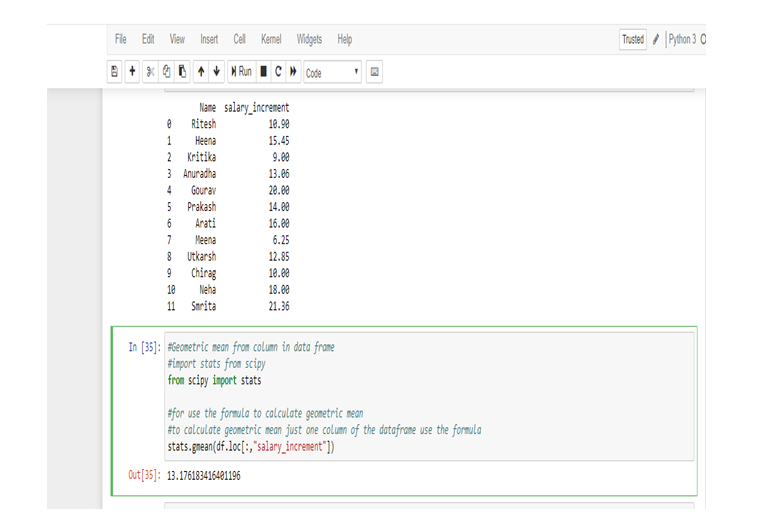Interrupt the kernel with the stop icon
The height and width of the screenshot is (531, 761).
264,72
